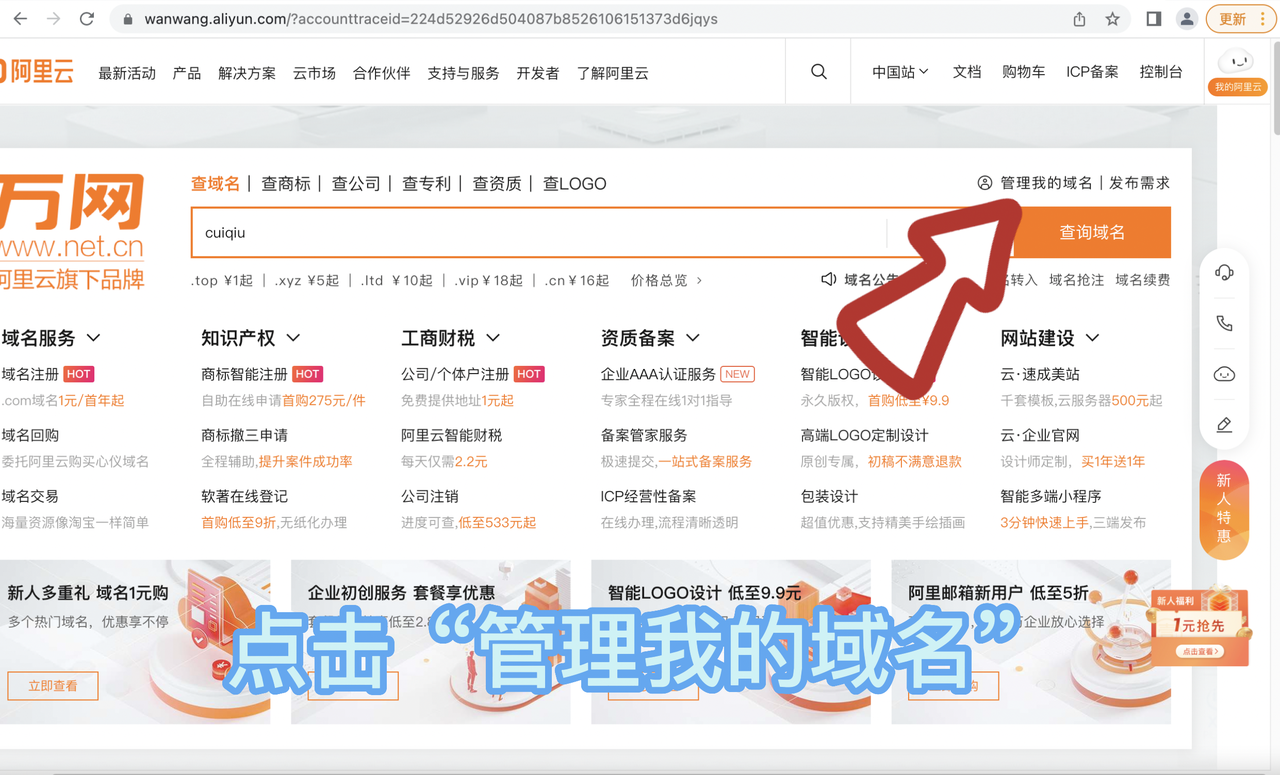Open the ICP备案 header link

click(x=1092, y=72)
